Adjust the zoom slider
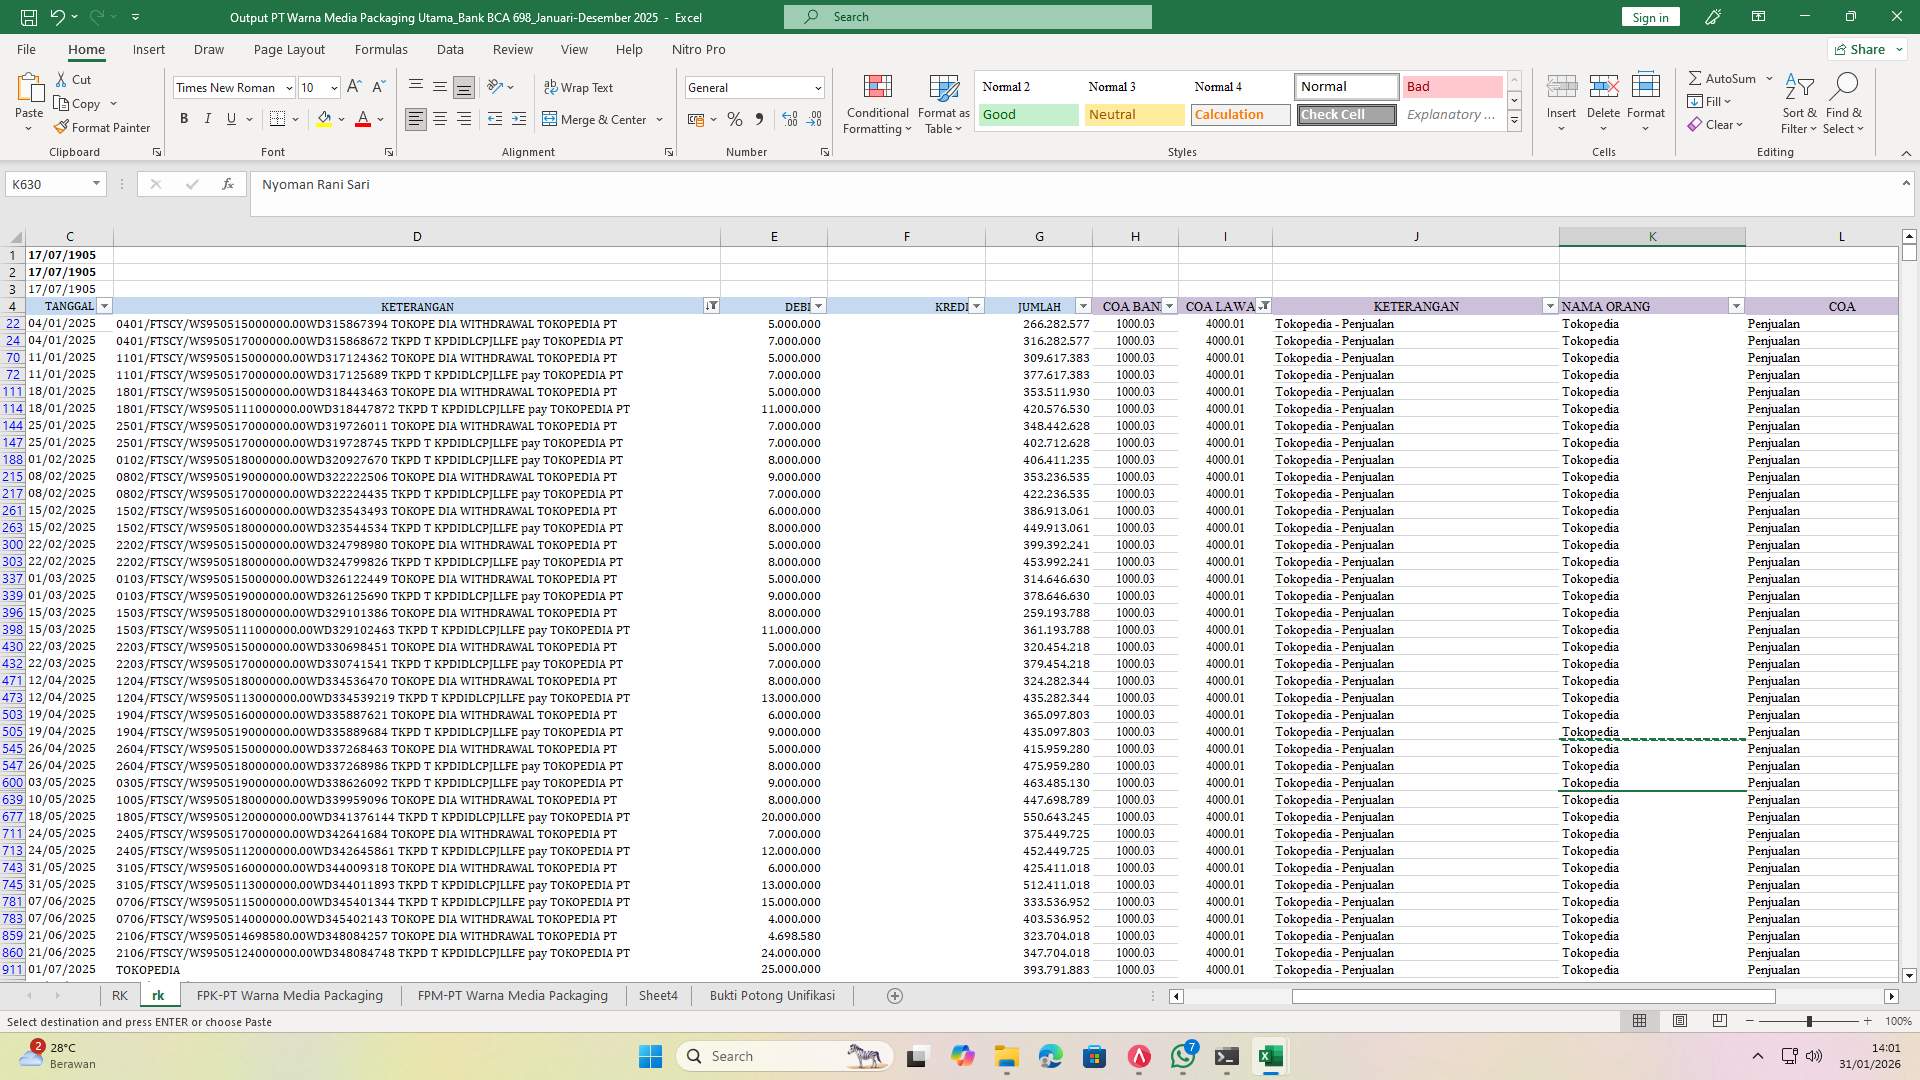This screenshot has width=1920, height=1080. click(1809, 1022)
